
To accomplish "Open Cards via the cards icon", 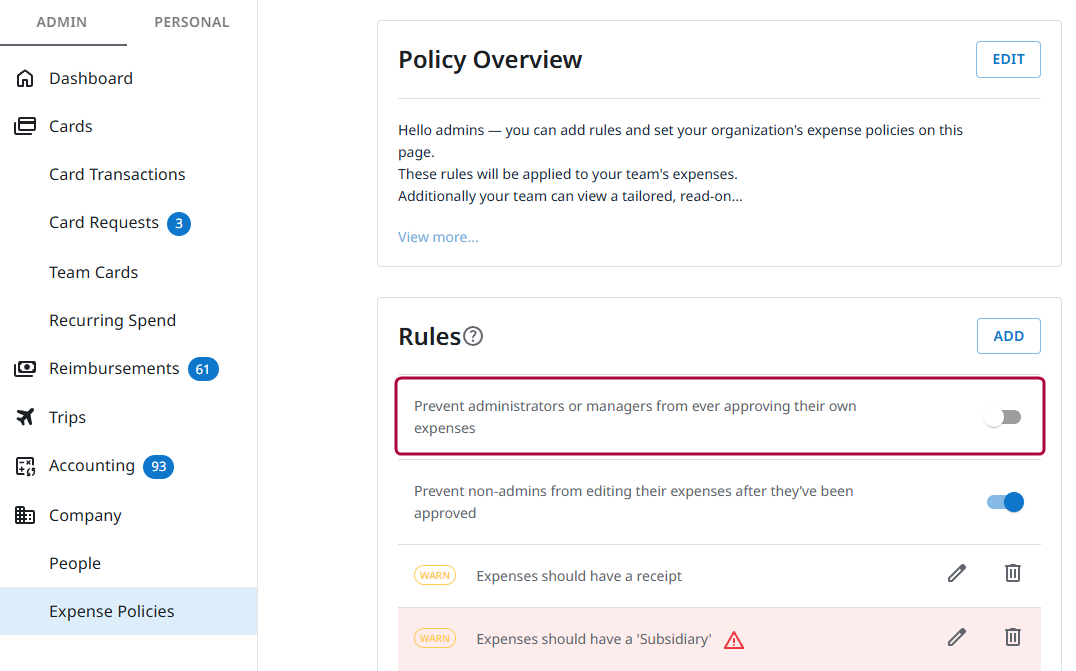I will (x=24, y=125).
